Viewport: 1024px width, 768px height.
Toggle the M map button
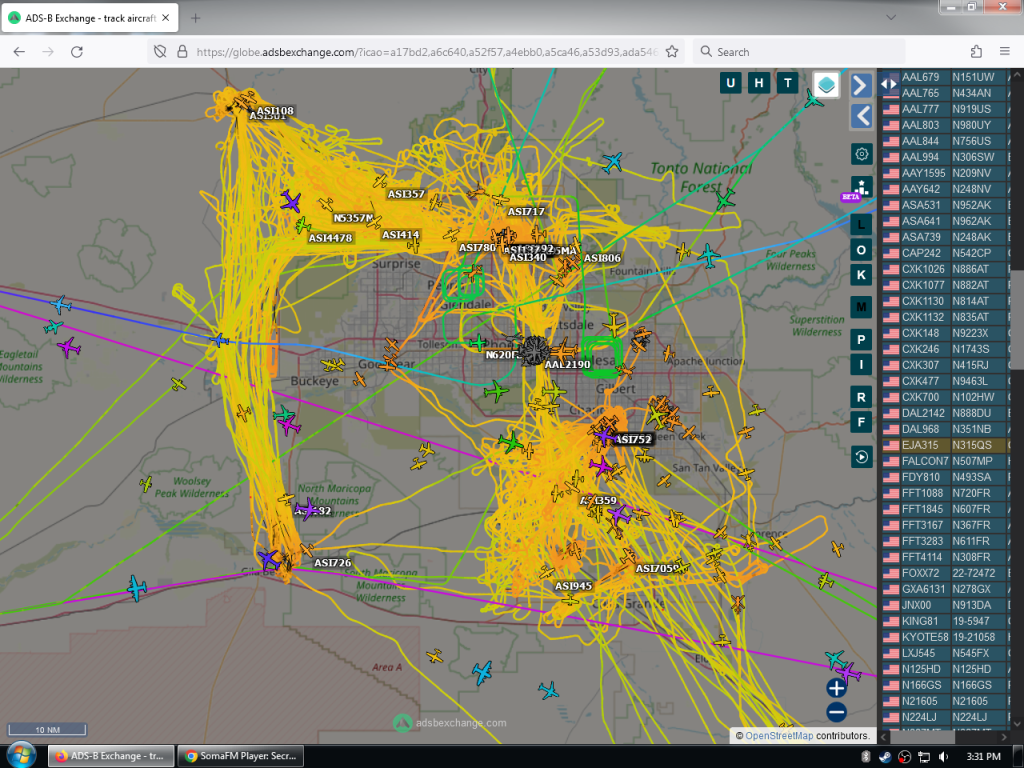(861, 307)
